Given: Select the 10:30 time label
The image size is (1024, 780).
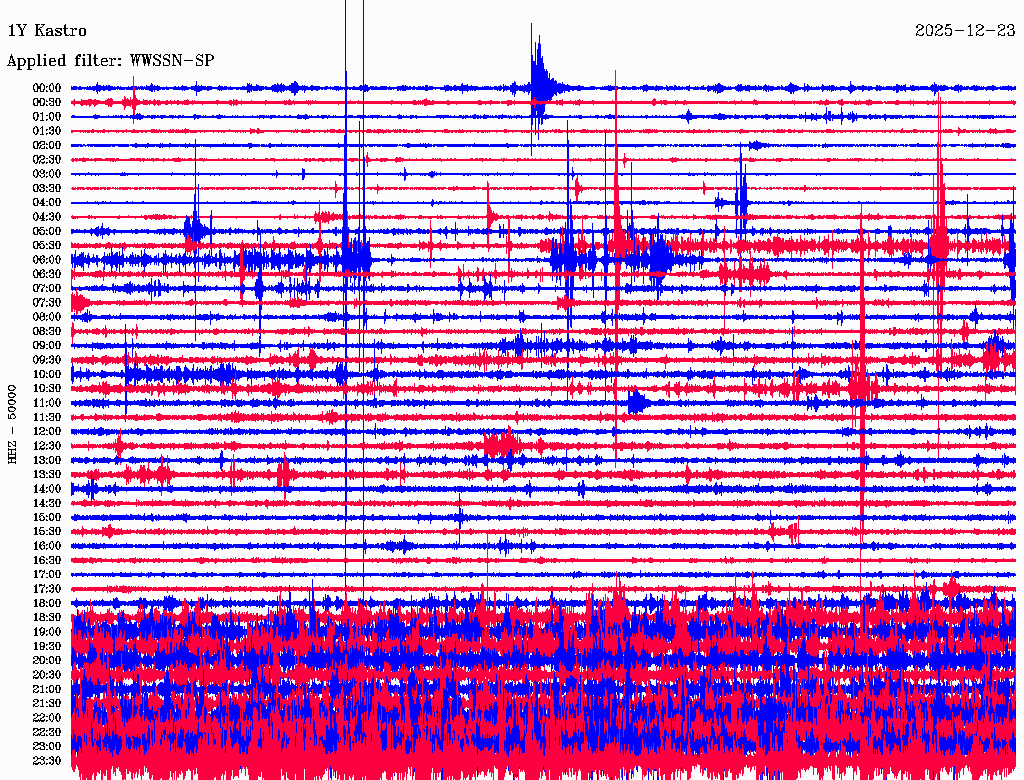Looking at the screenshot, I should 47,388.
